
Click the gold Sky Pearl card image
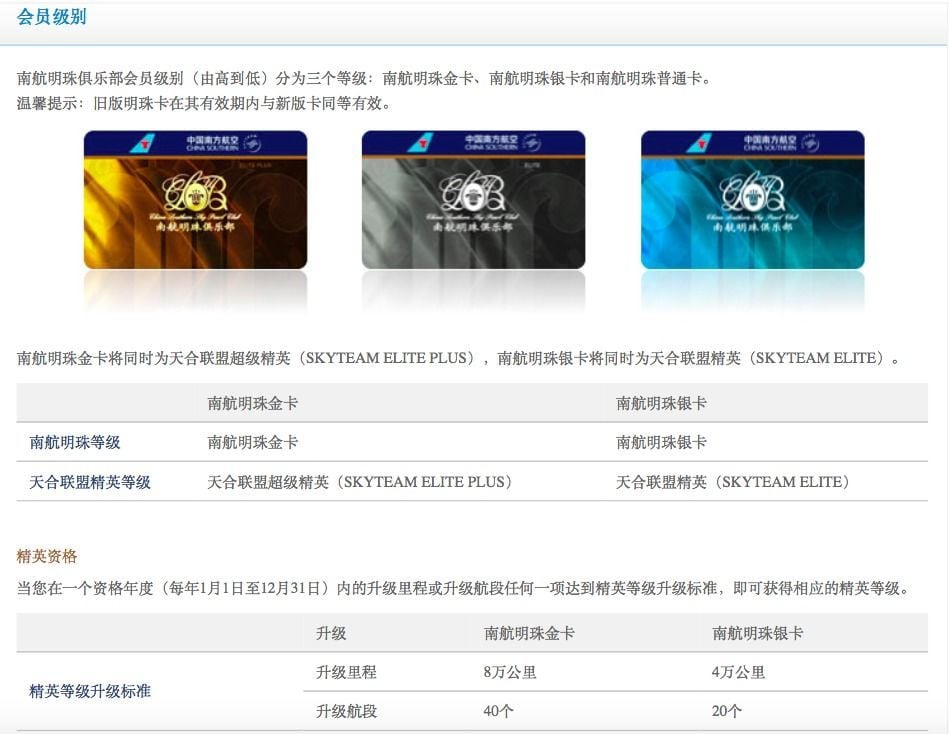click(x=195, y=200)
